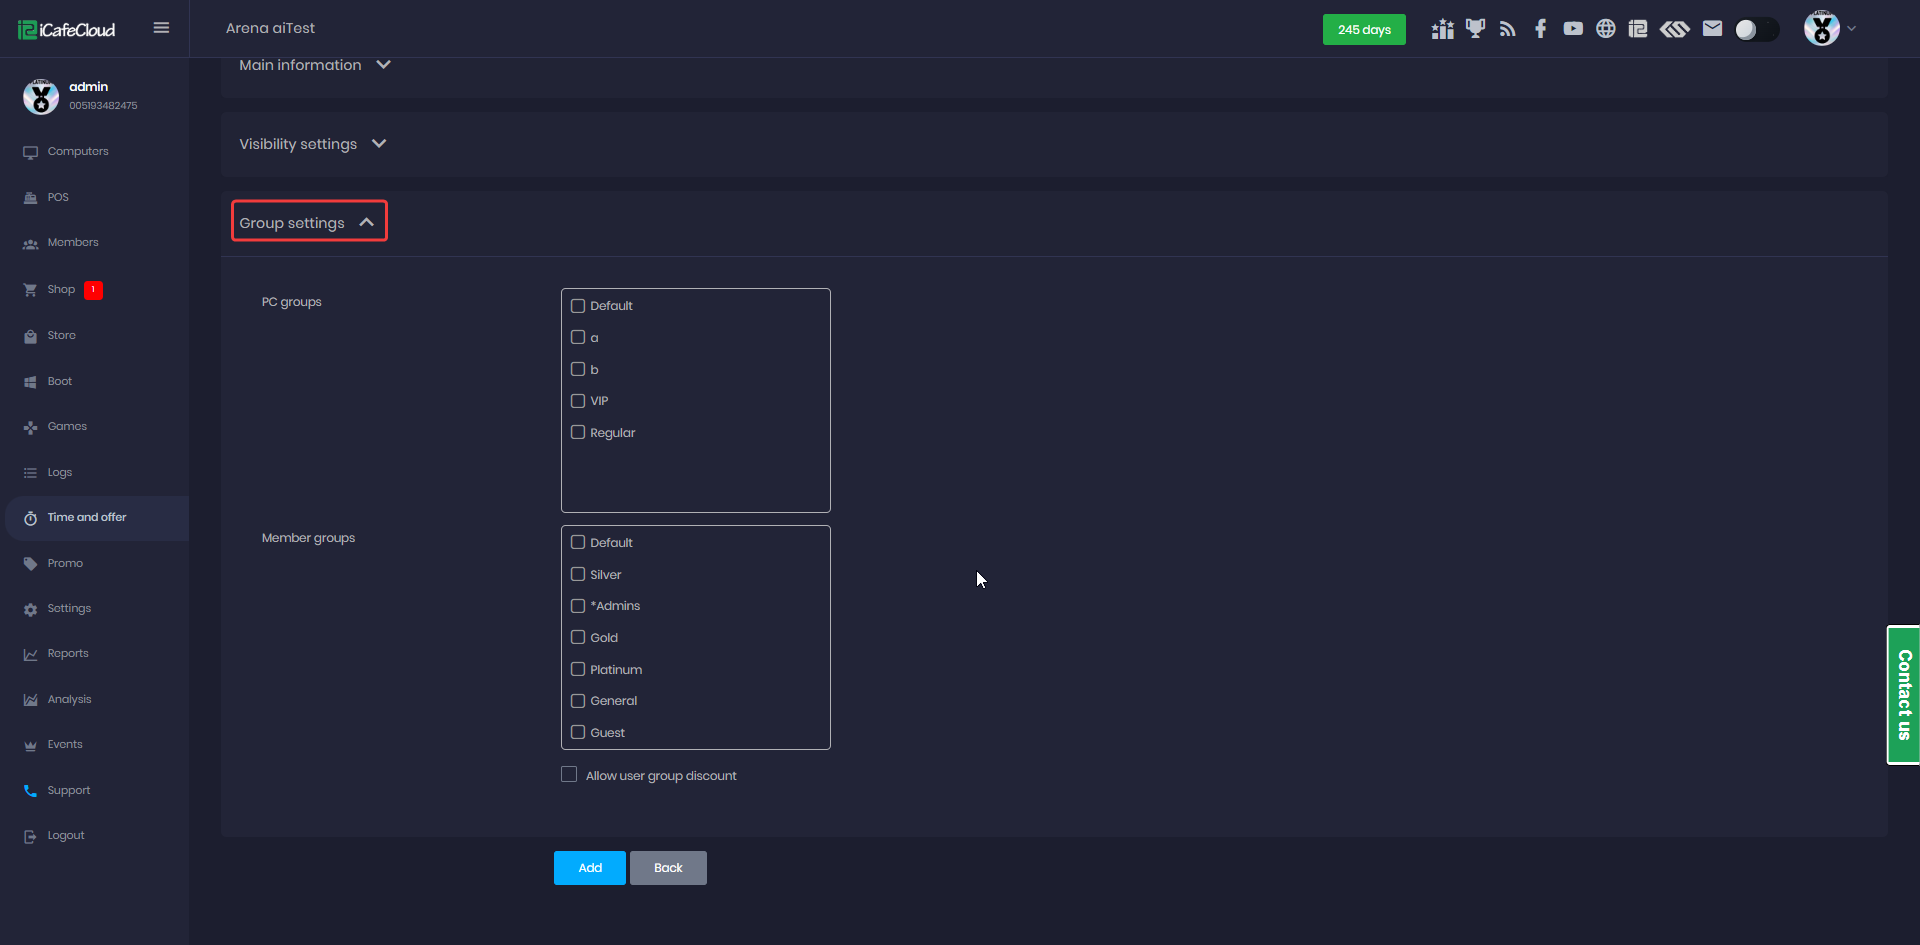Check the VIP PC group checkbox

578,401
